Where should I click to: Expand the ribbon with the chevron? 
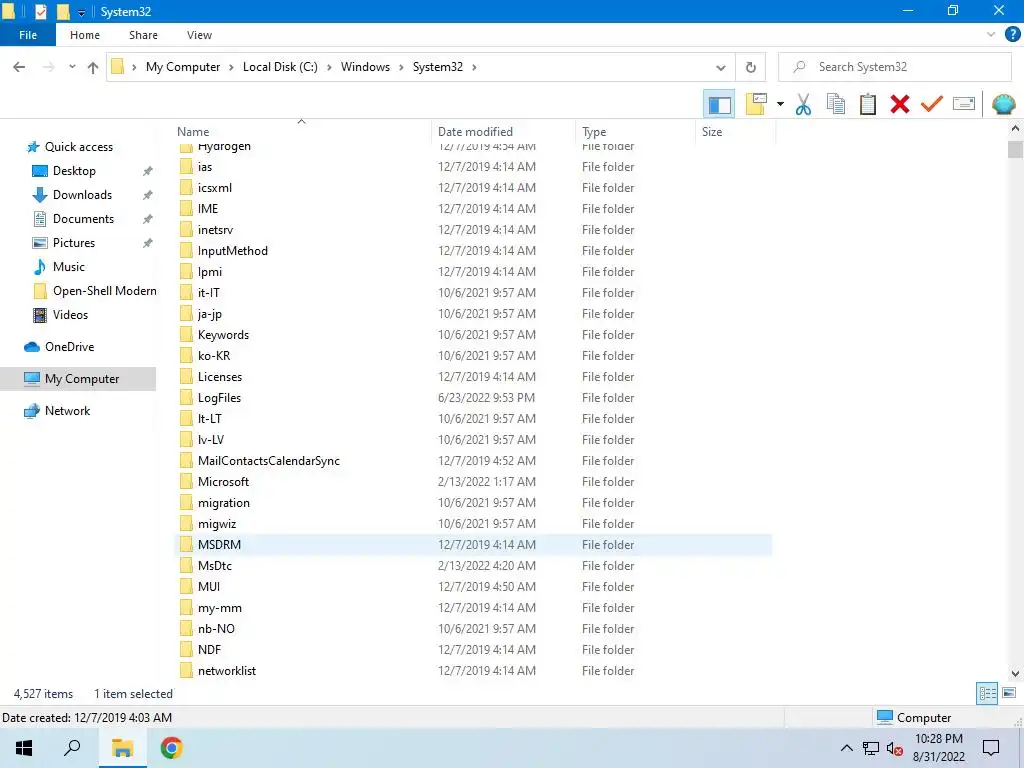(991, 35)
